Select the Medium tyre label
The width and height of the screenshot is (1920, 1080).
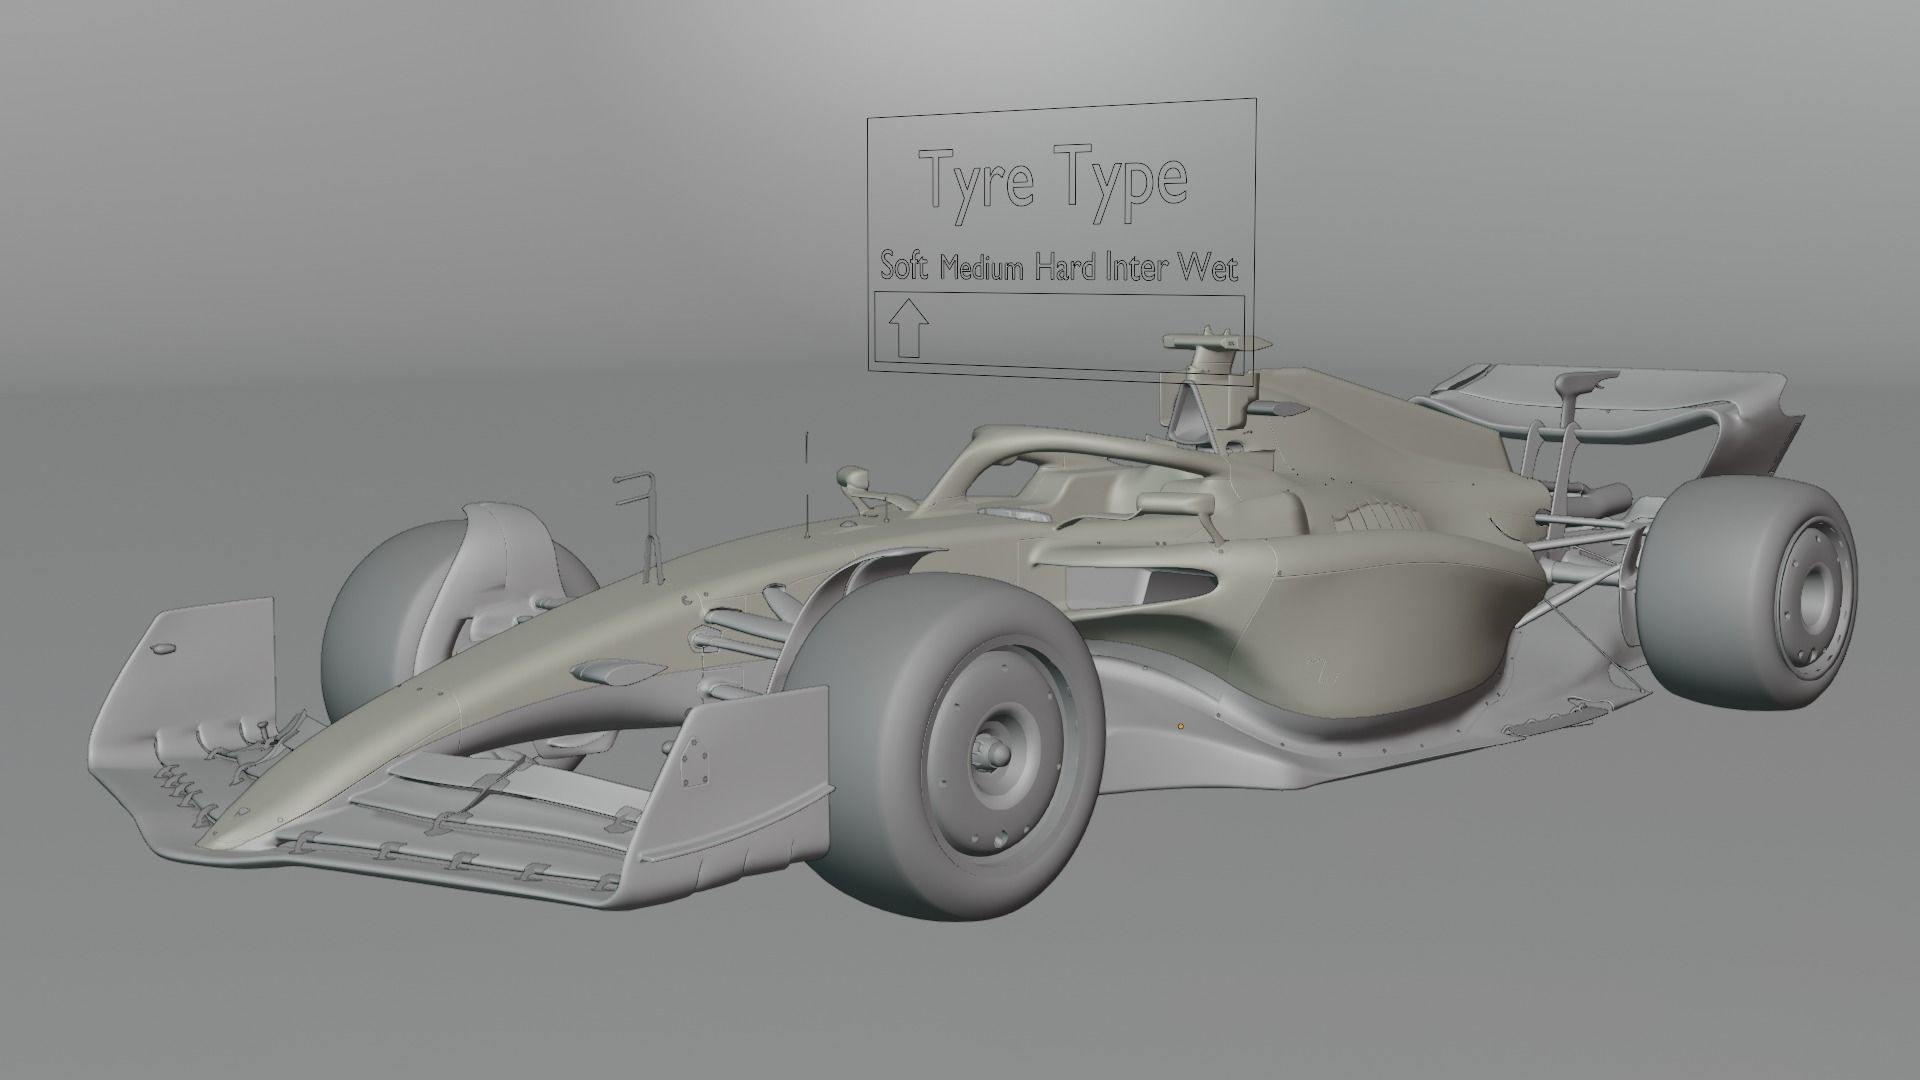tap(982, 267)
